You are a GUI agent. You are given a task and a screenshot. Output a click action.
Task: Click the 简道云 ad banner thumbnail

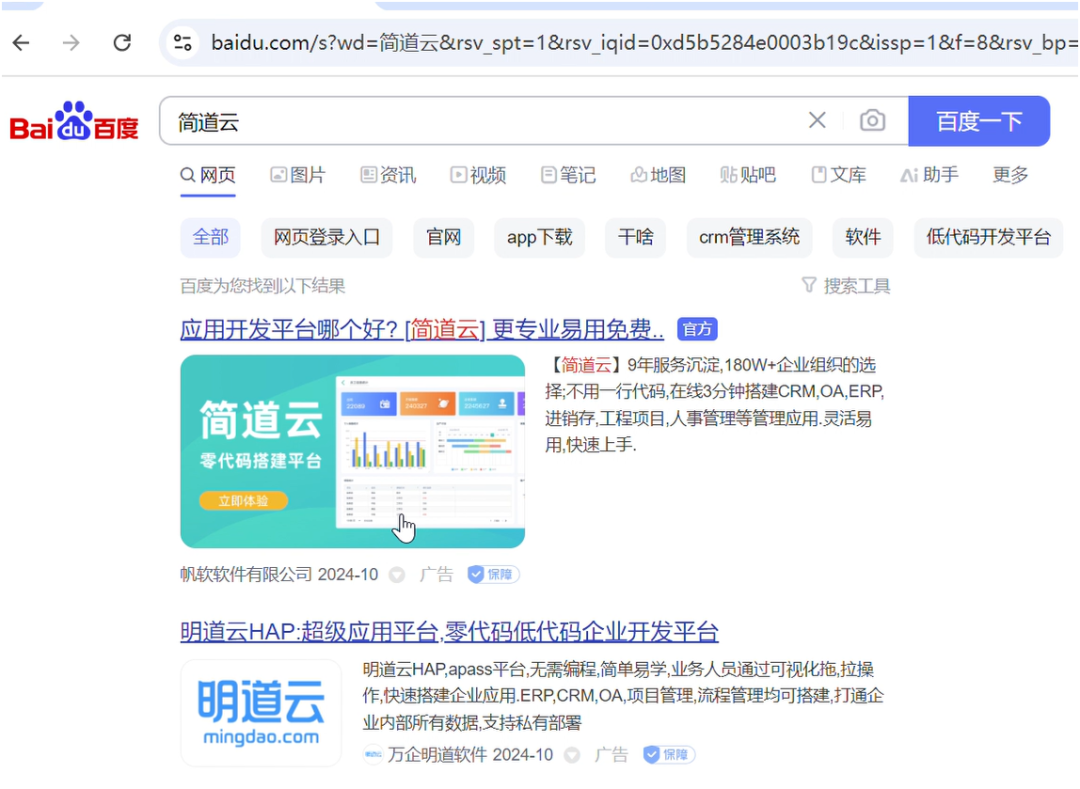[x=352, y=451]
